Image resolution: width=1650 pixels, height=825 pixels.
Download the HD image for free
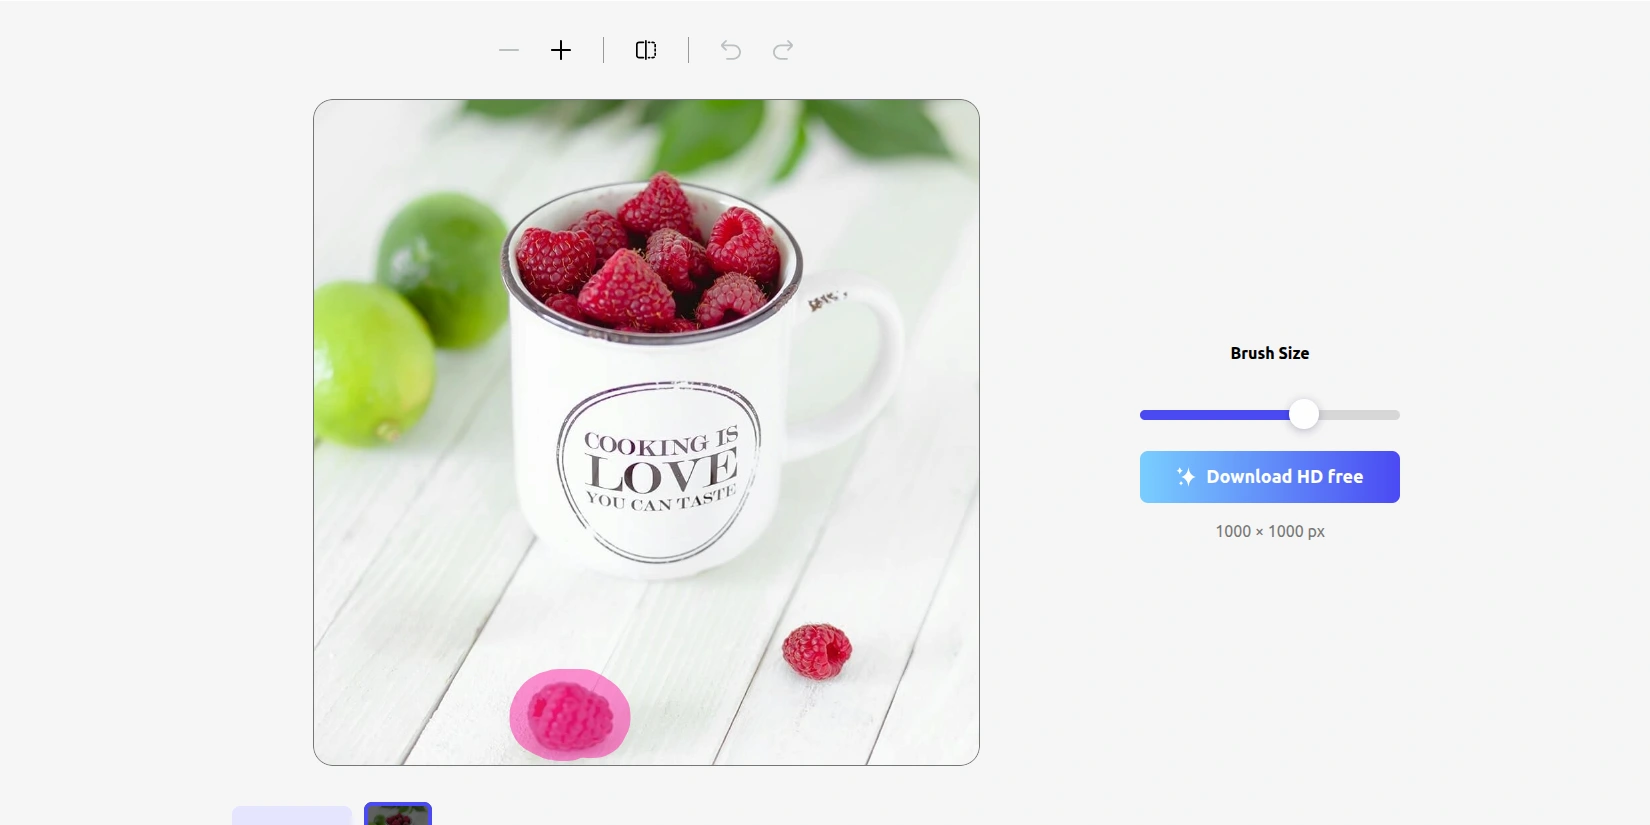[1270, 477]
